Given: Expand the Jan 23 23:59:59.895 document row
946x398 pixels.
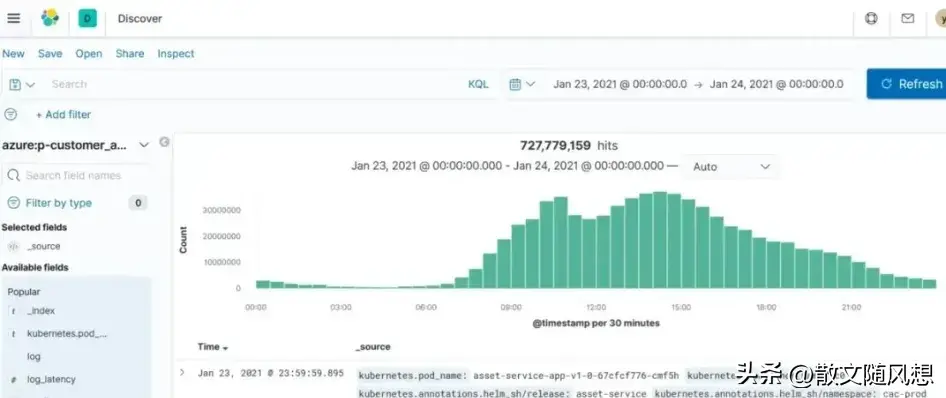Looking at the screenshot, I should click(x=182, y=373).
